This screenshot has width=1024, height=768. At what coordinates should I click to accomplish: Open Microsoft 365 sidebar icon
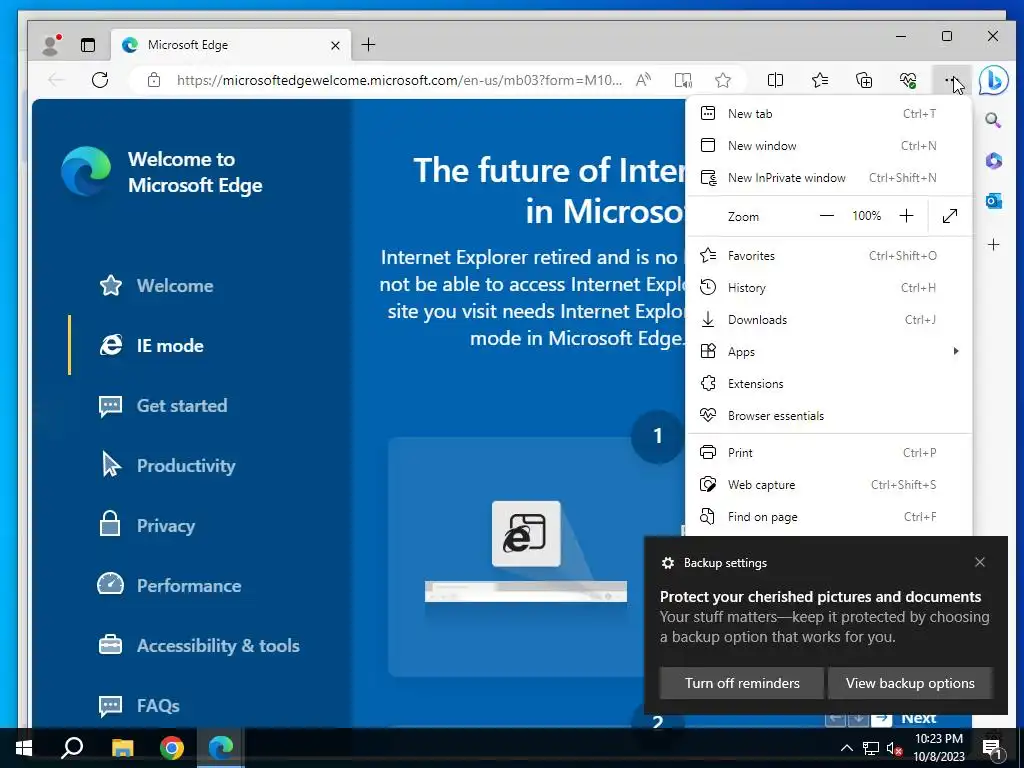click(x=993, y=161)
